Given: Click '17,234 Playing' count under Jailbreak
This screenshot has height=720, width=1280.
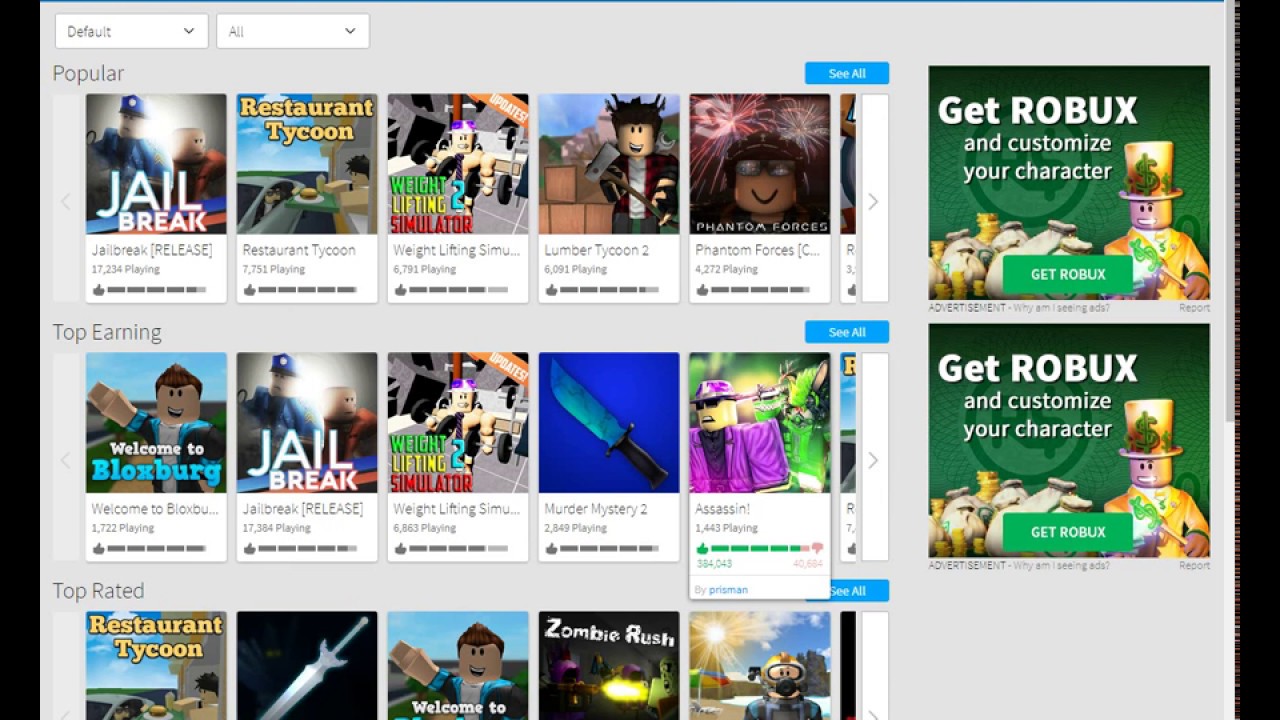Looking at the screenshot, I should click(x=128, y=269).
